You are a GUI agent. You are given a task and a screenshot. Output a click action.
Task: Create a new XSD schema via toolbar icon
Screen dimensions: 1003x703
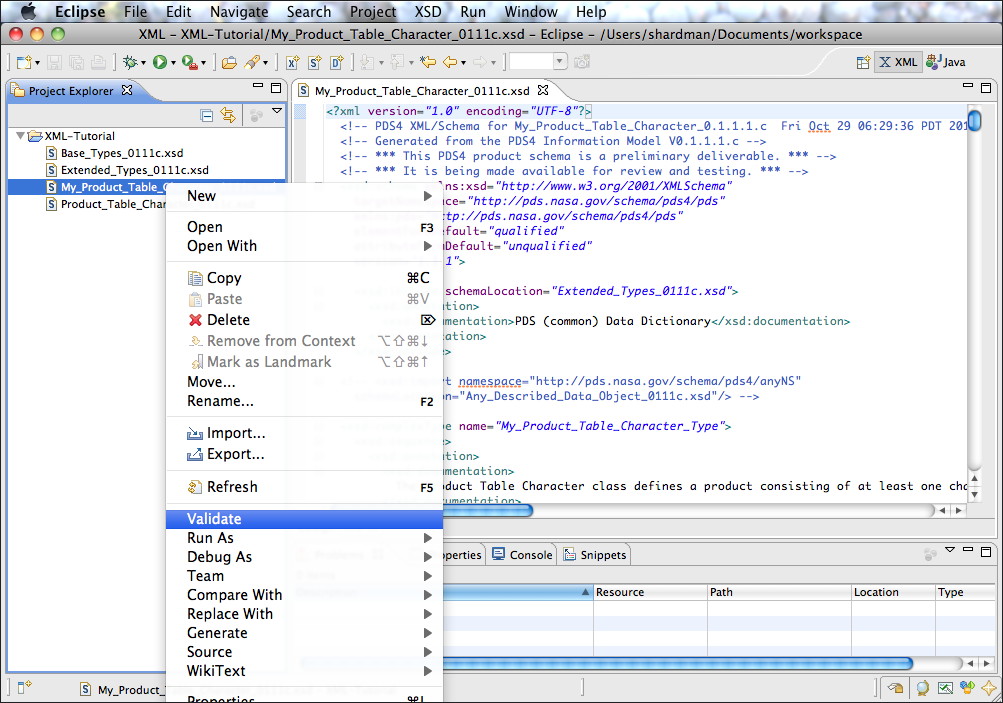[314, 62]
